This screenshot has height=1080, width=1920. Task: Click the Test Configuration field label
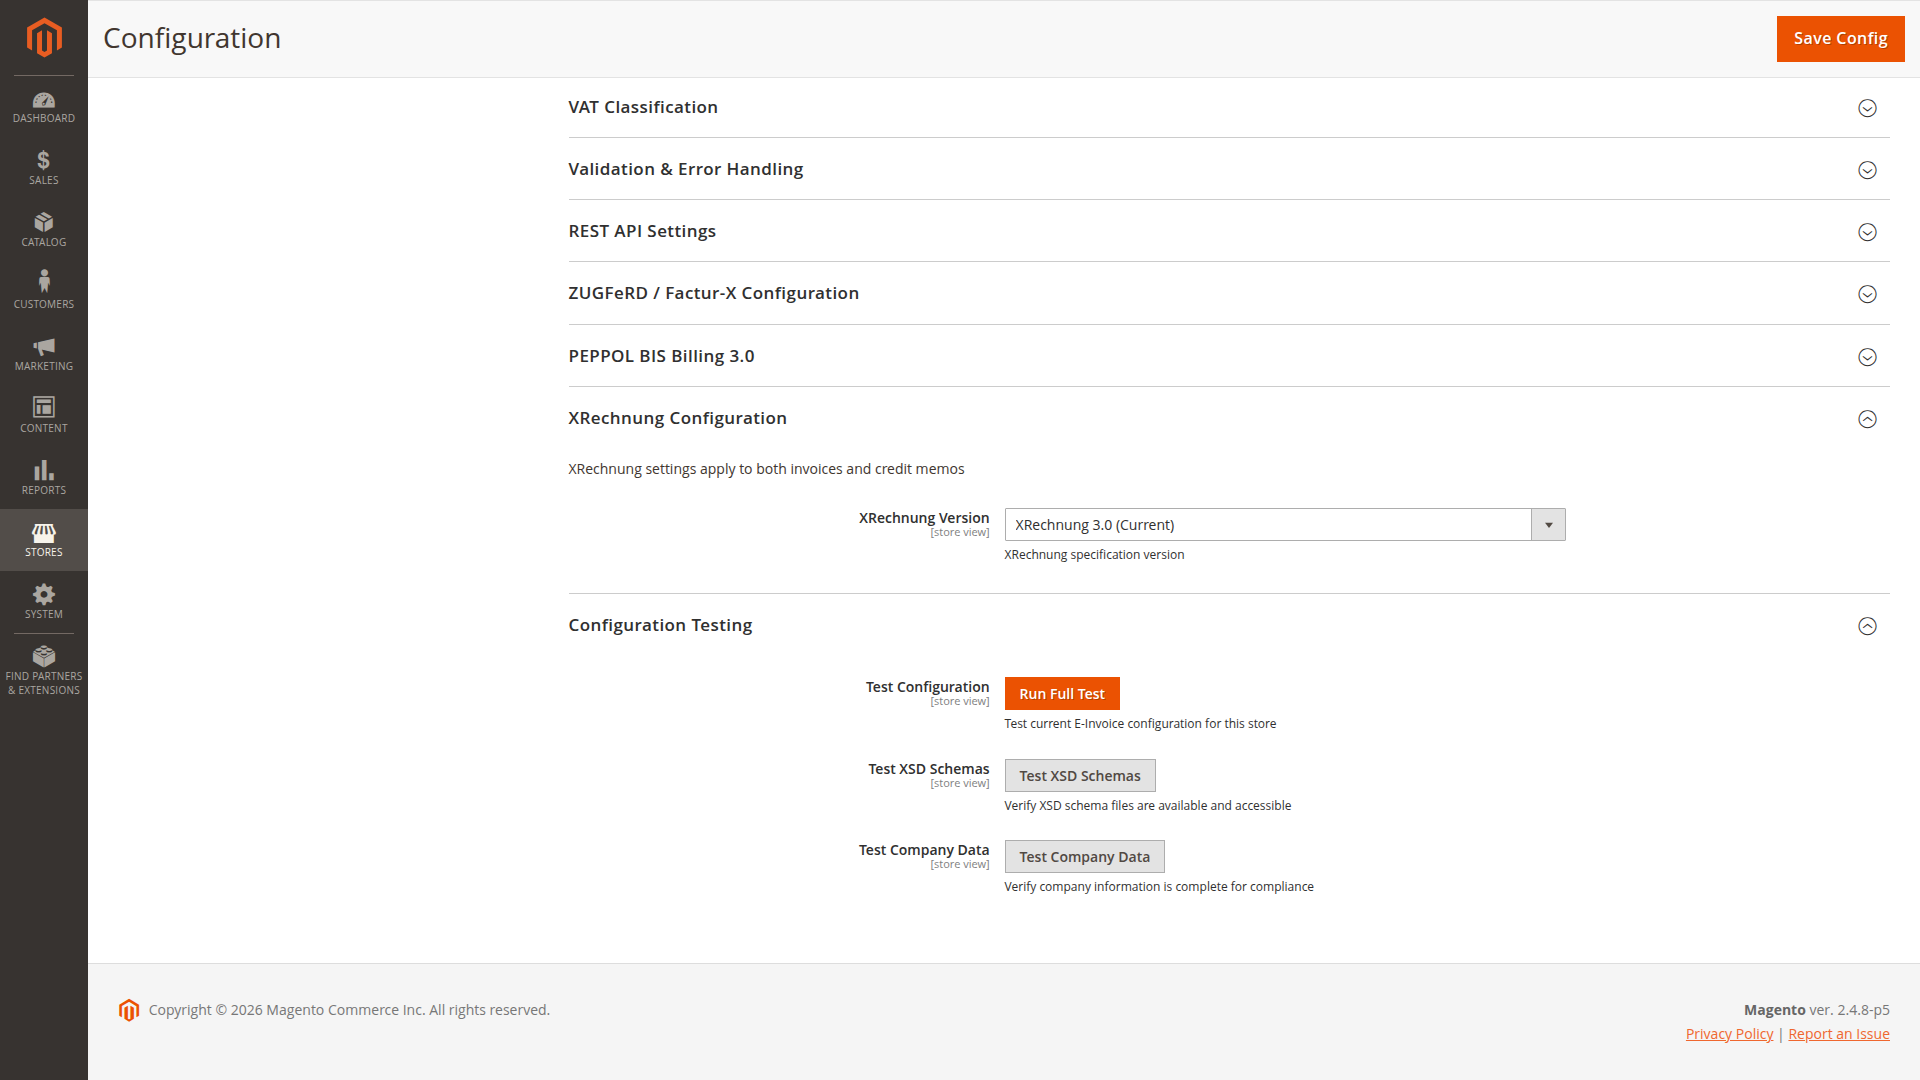tap(927, 687)
